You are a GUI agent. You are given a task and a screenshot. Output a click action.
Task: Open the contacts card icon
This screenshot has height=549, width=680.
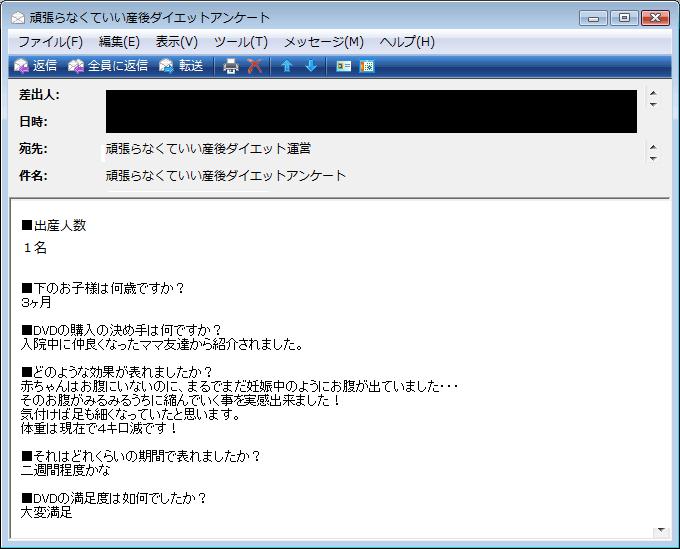343,66
